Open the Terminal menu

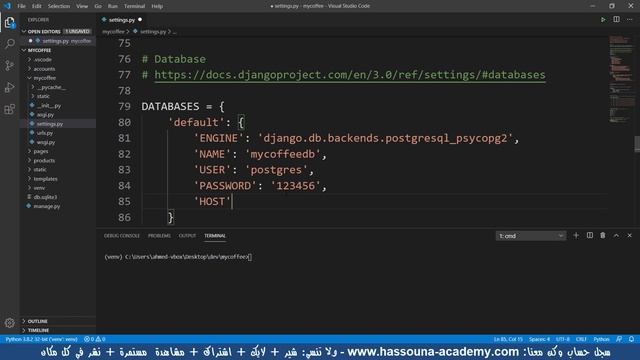134,6
